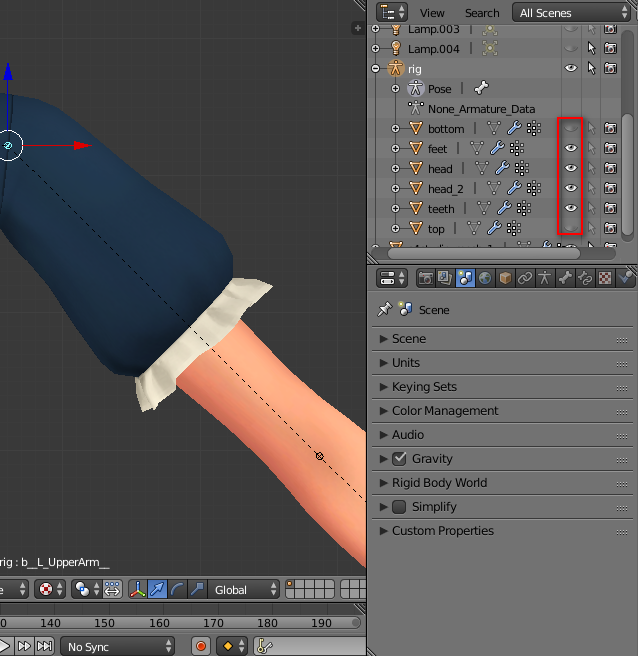Hide the feet mesh with eye icon
The height and width of the screenshot is (656, 638).
click(571, 148)
